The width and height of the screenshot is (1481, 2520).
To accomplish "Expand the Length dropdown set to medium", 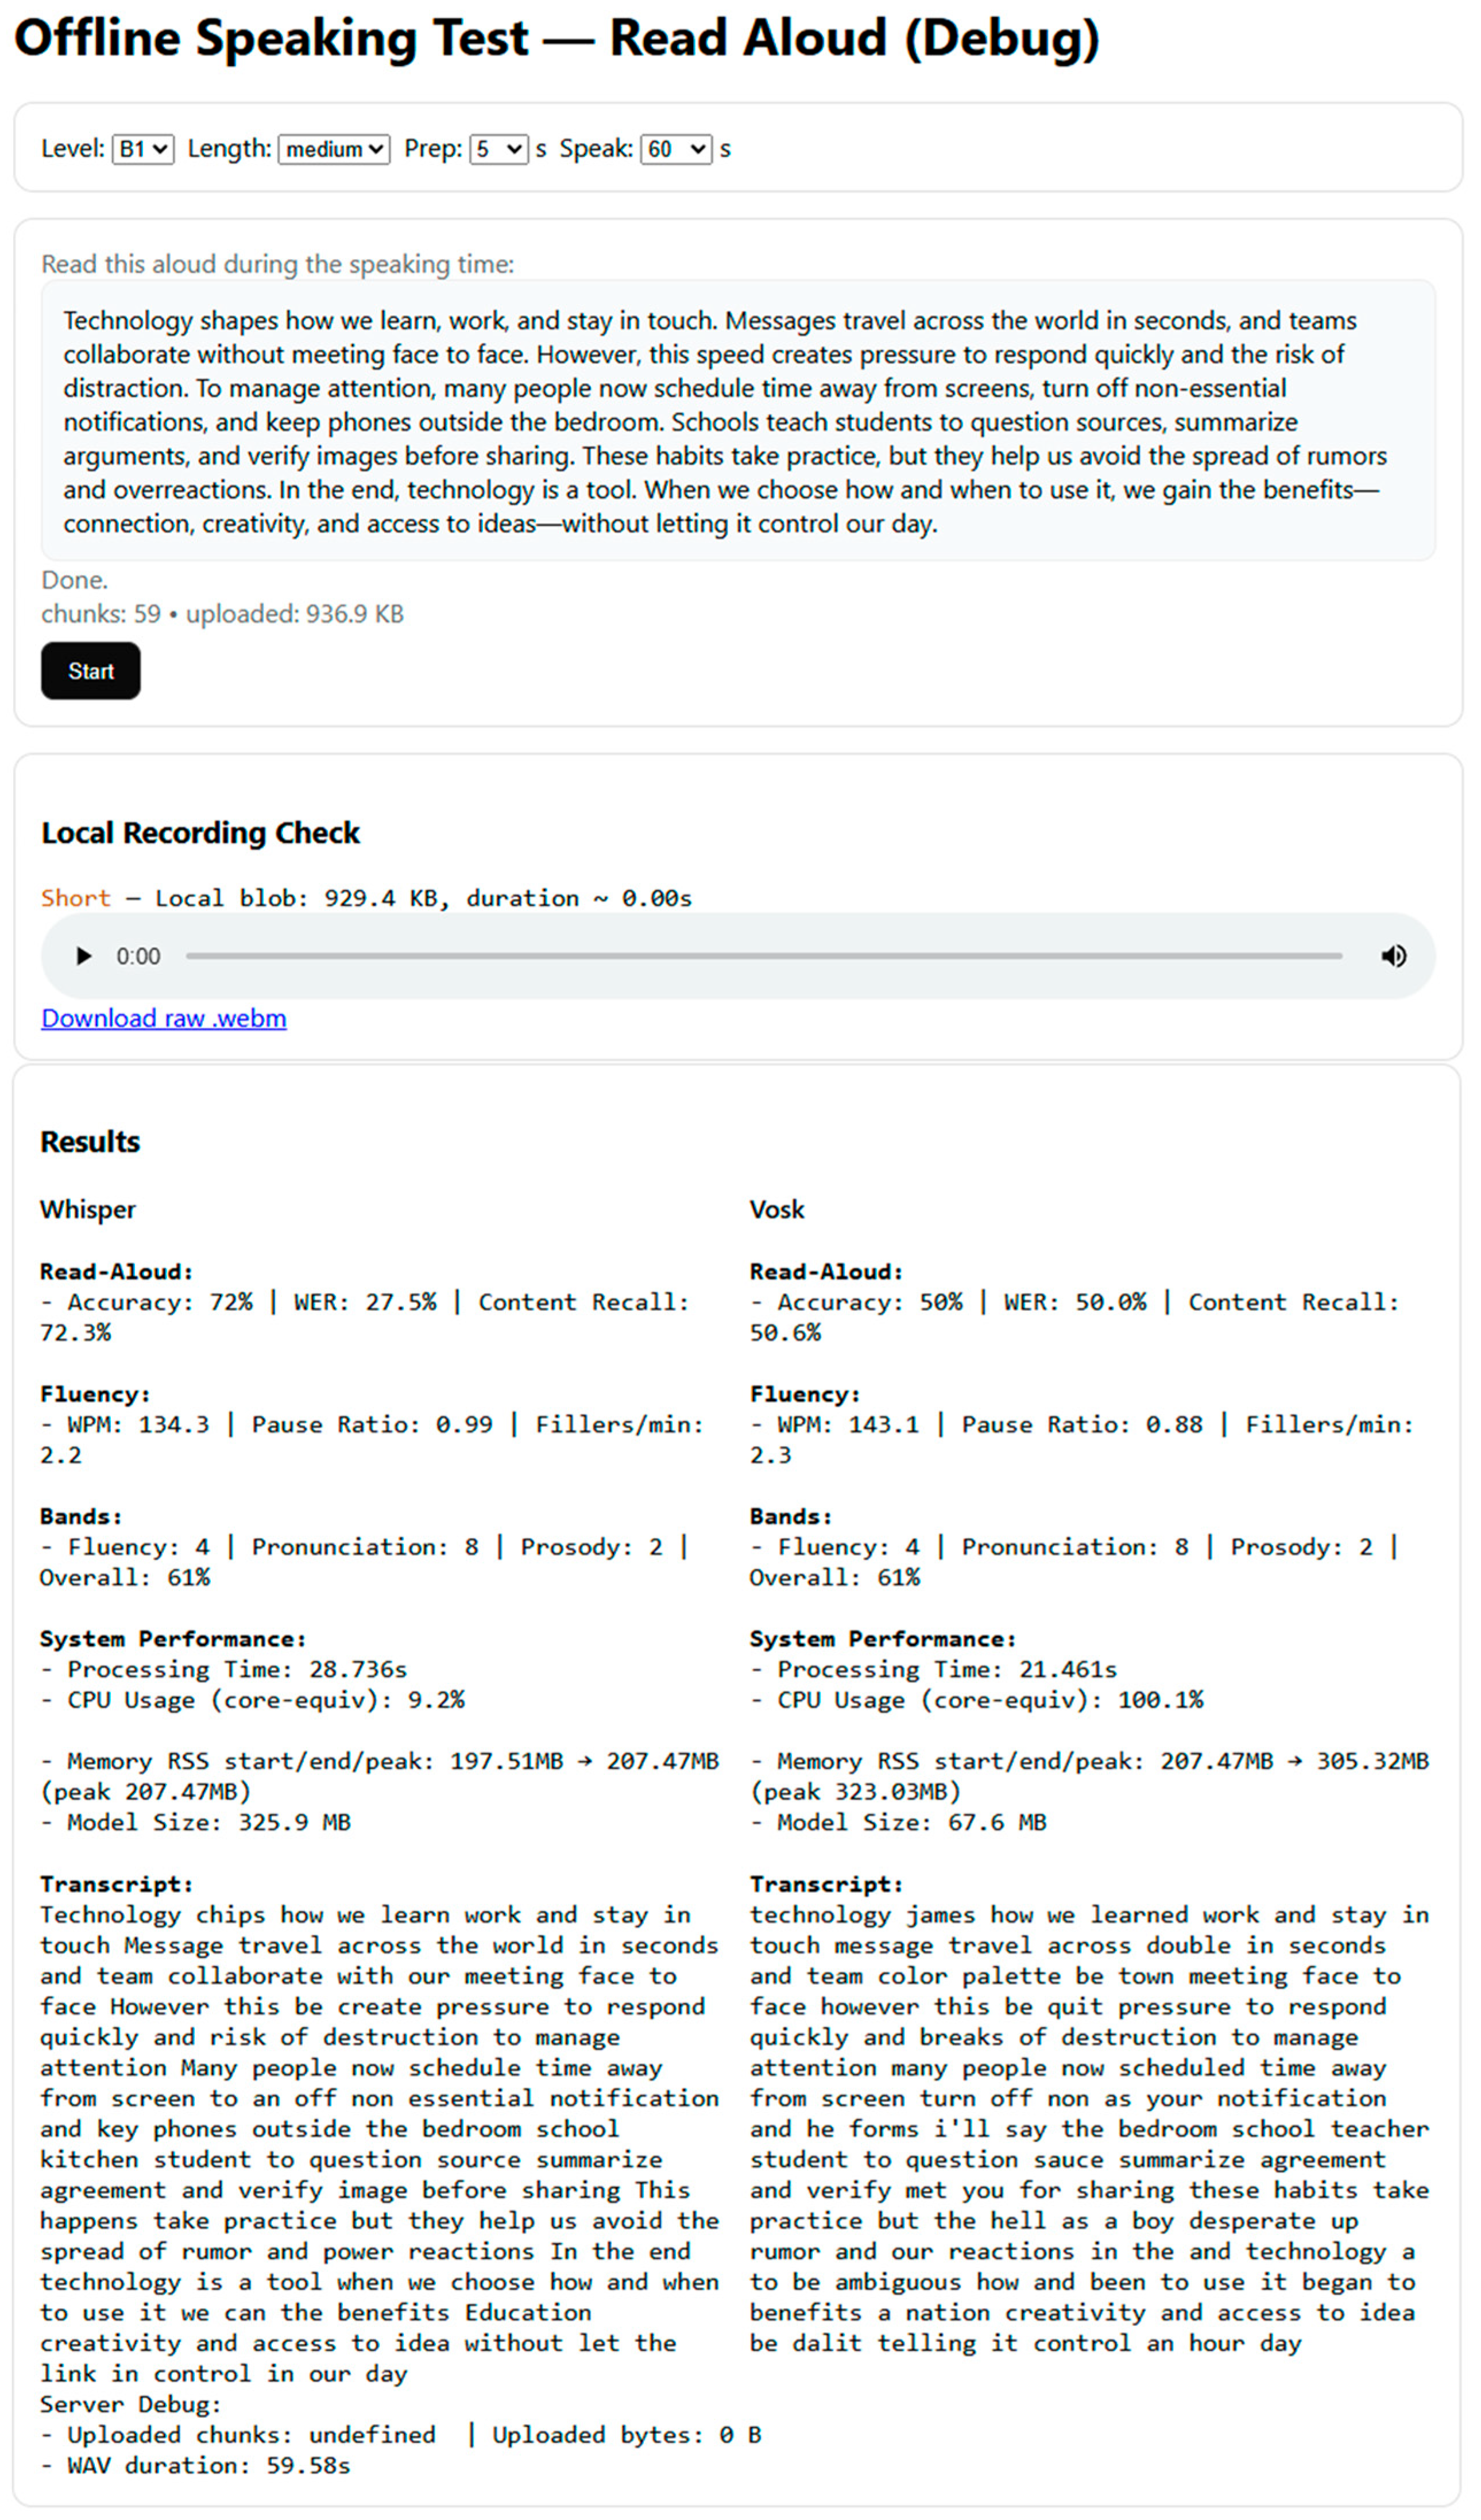I will click(334, 150).
